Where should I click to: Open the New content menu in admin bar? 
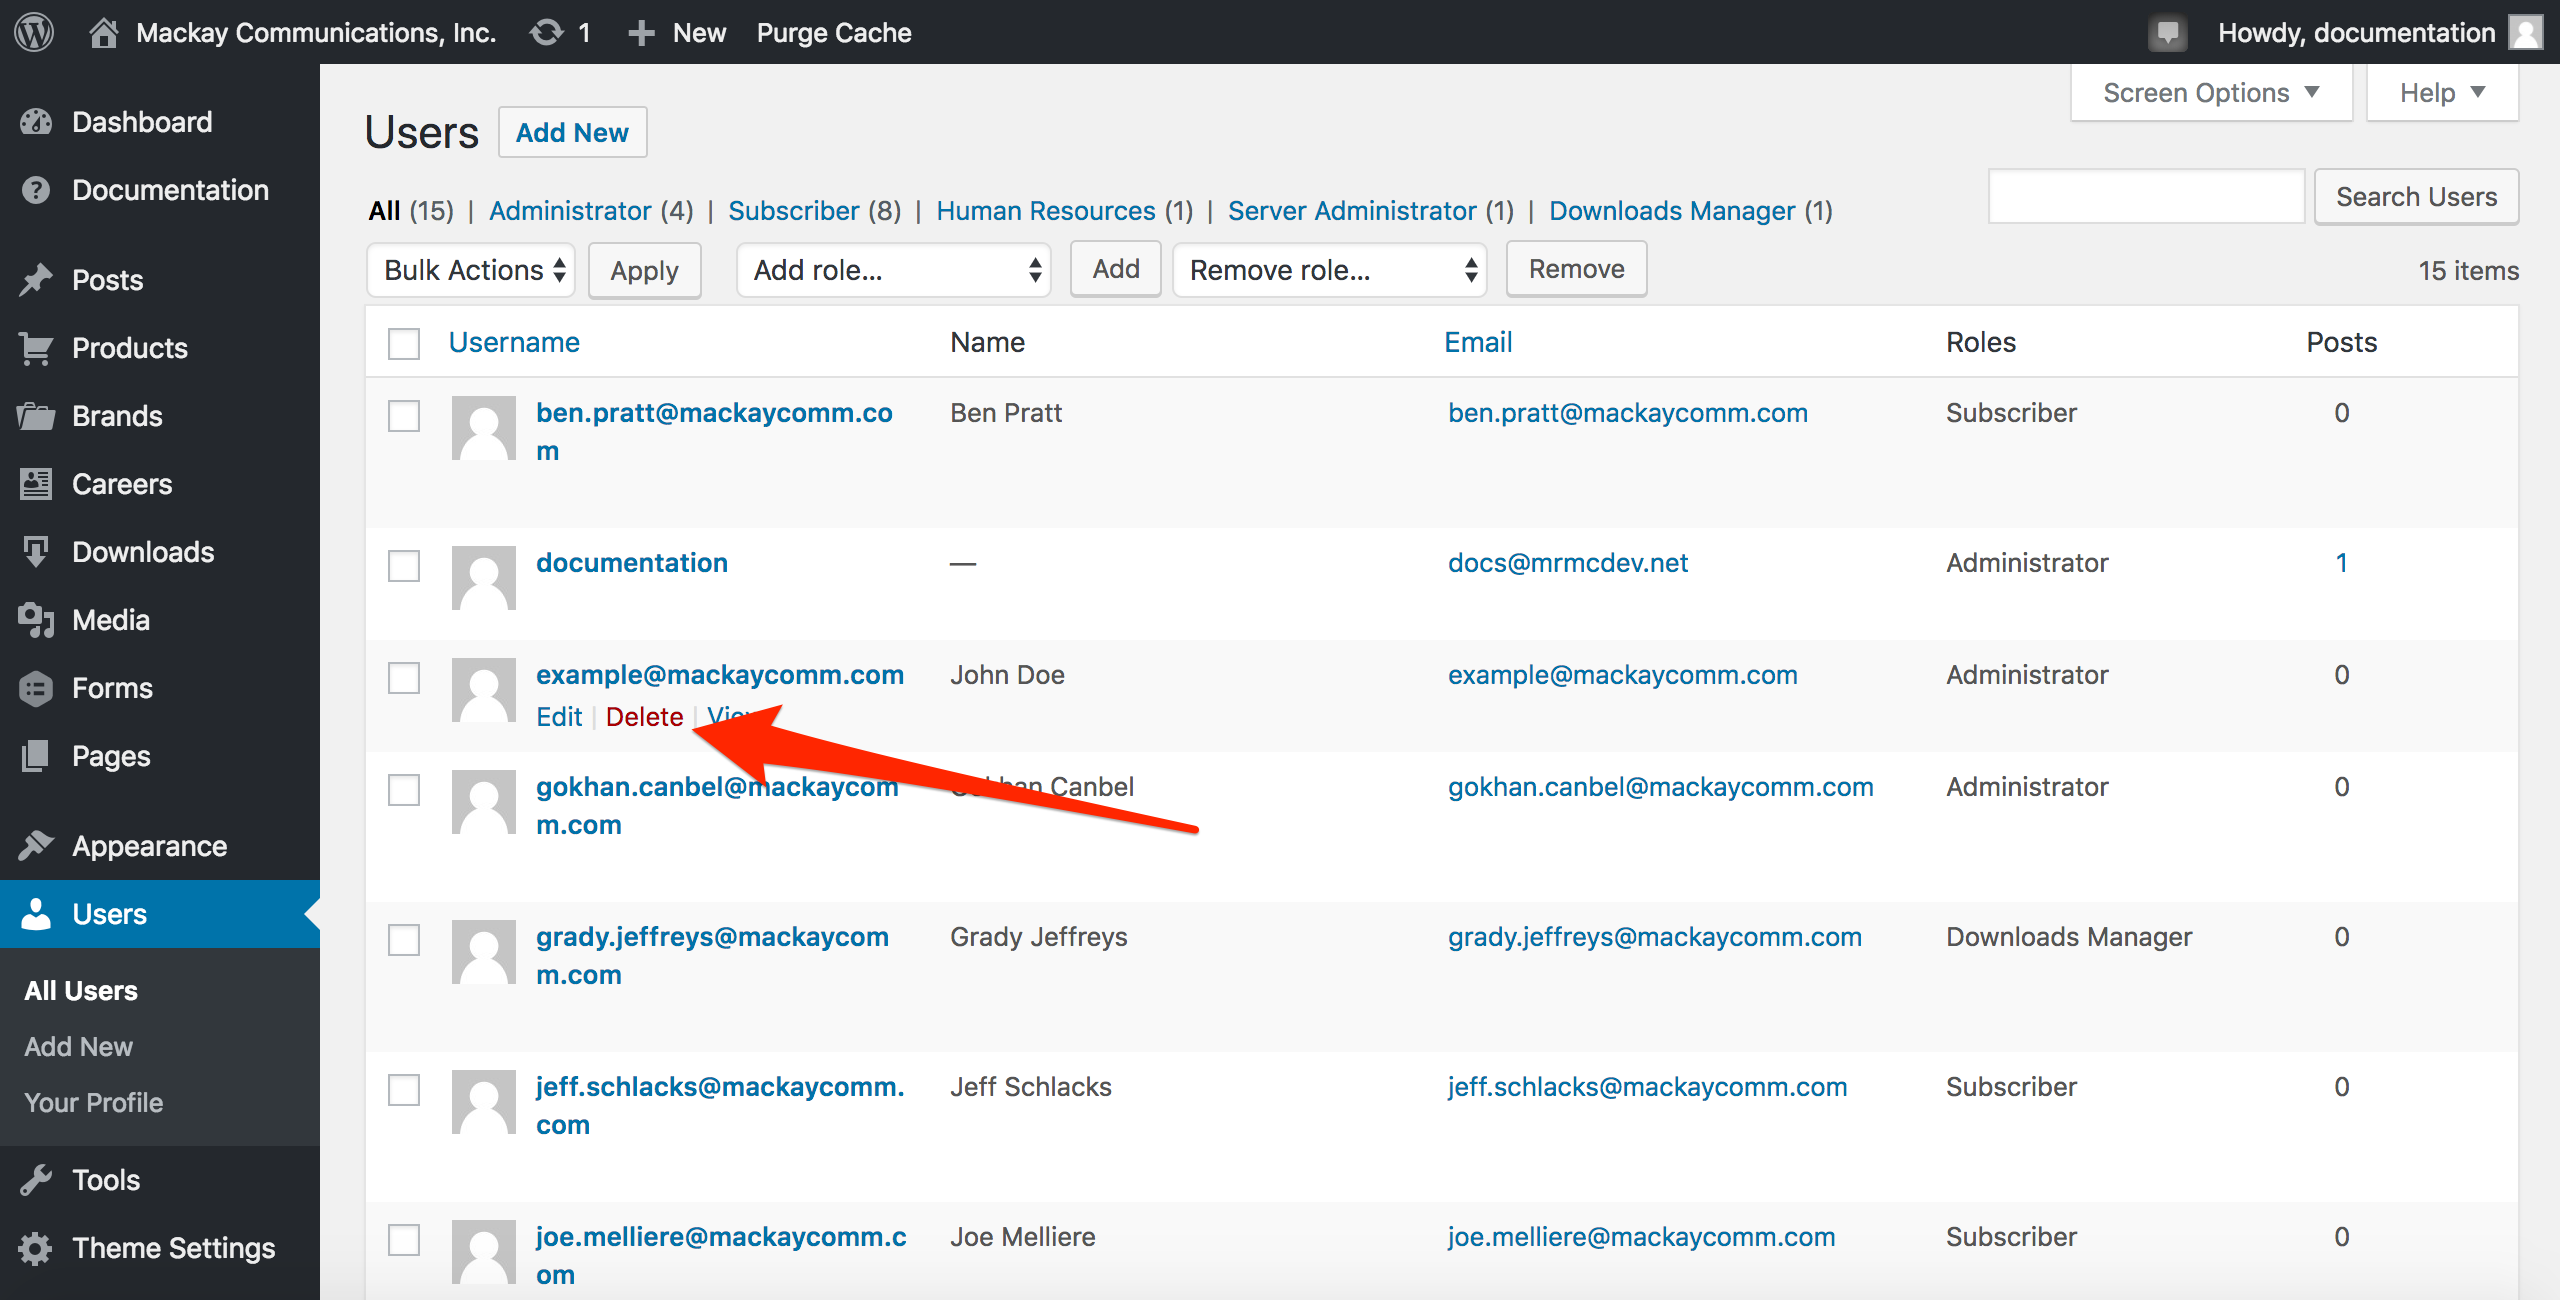[x=677, y=33]
